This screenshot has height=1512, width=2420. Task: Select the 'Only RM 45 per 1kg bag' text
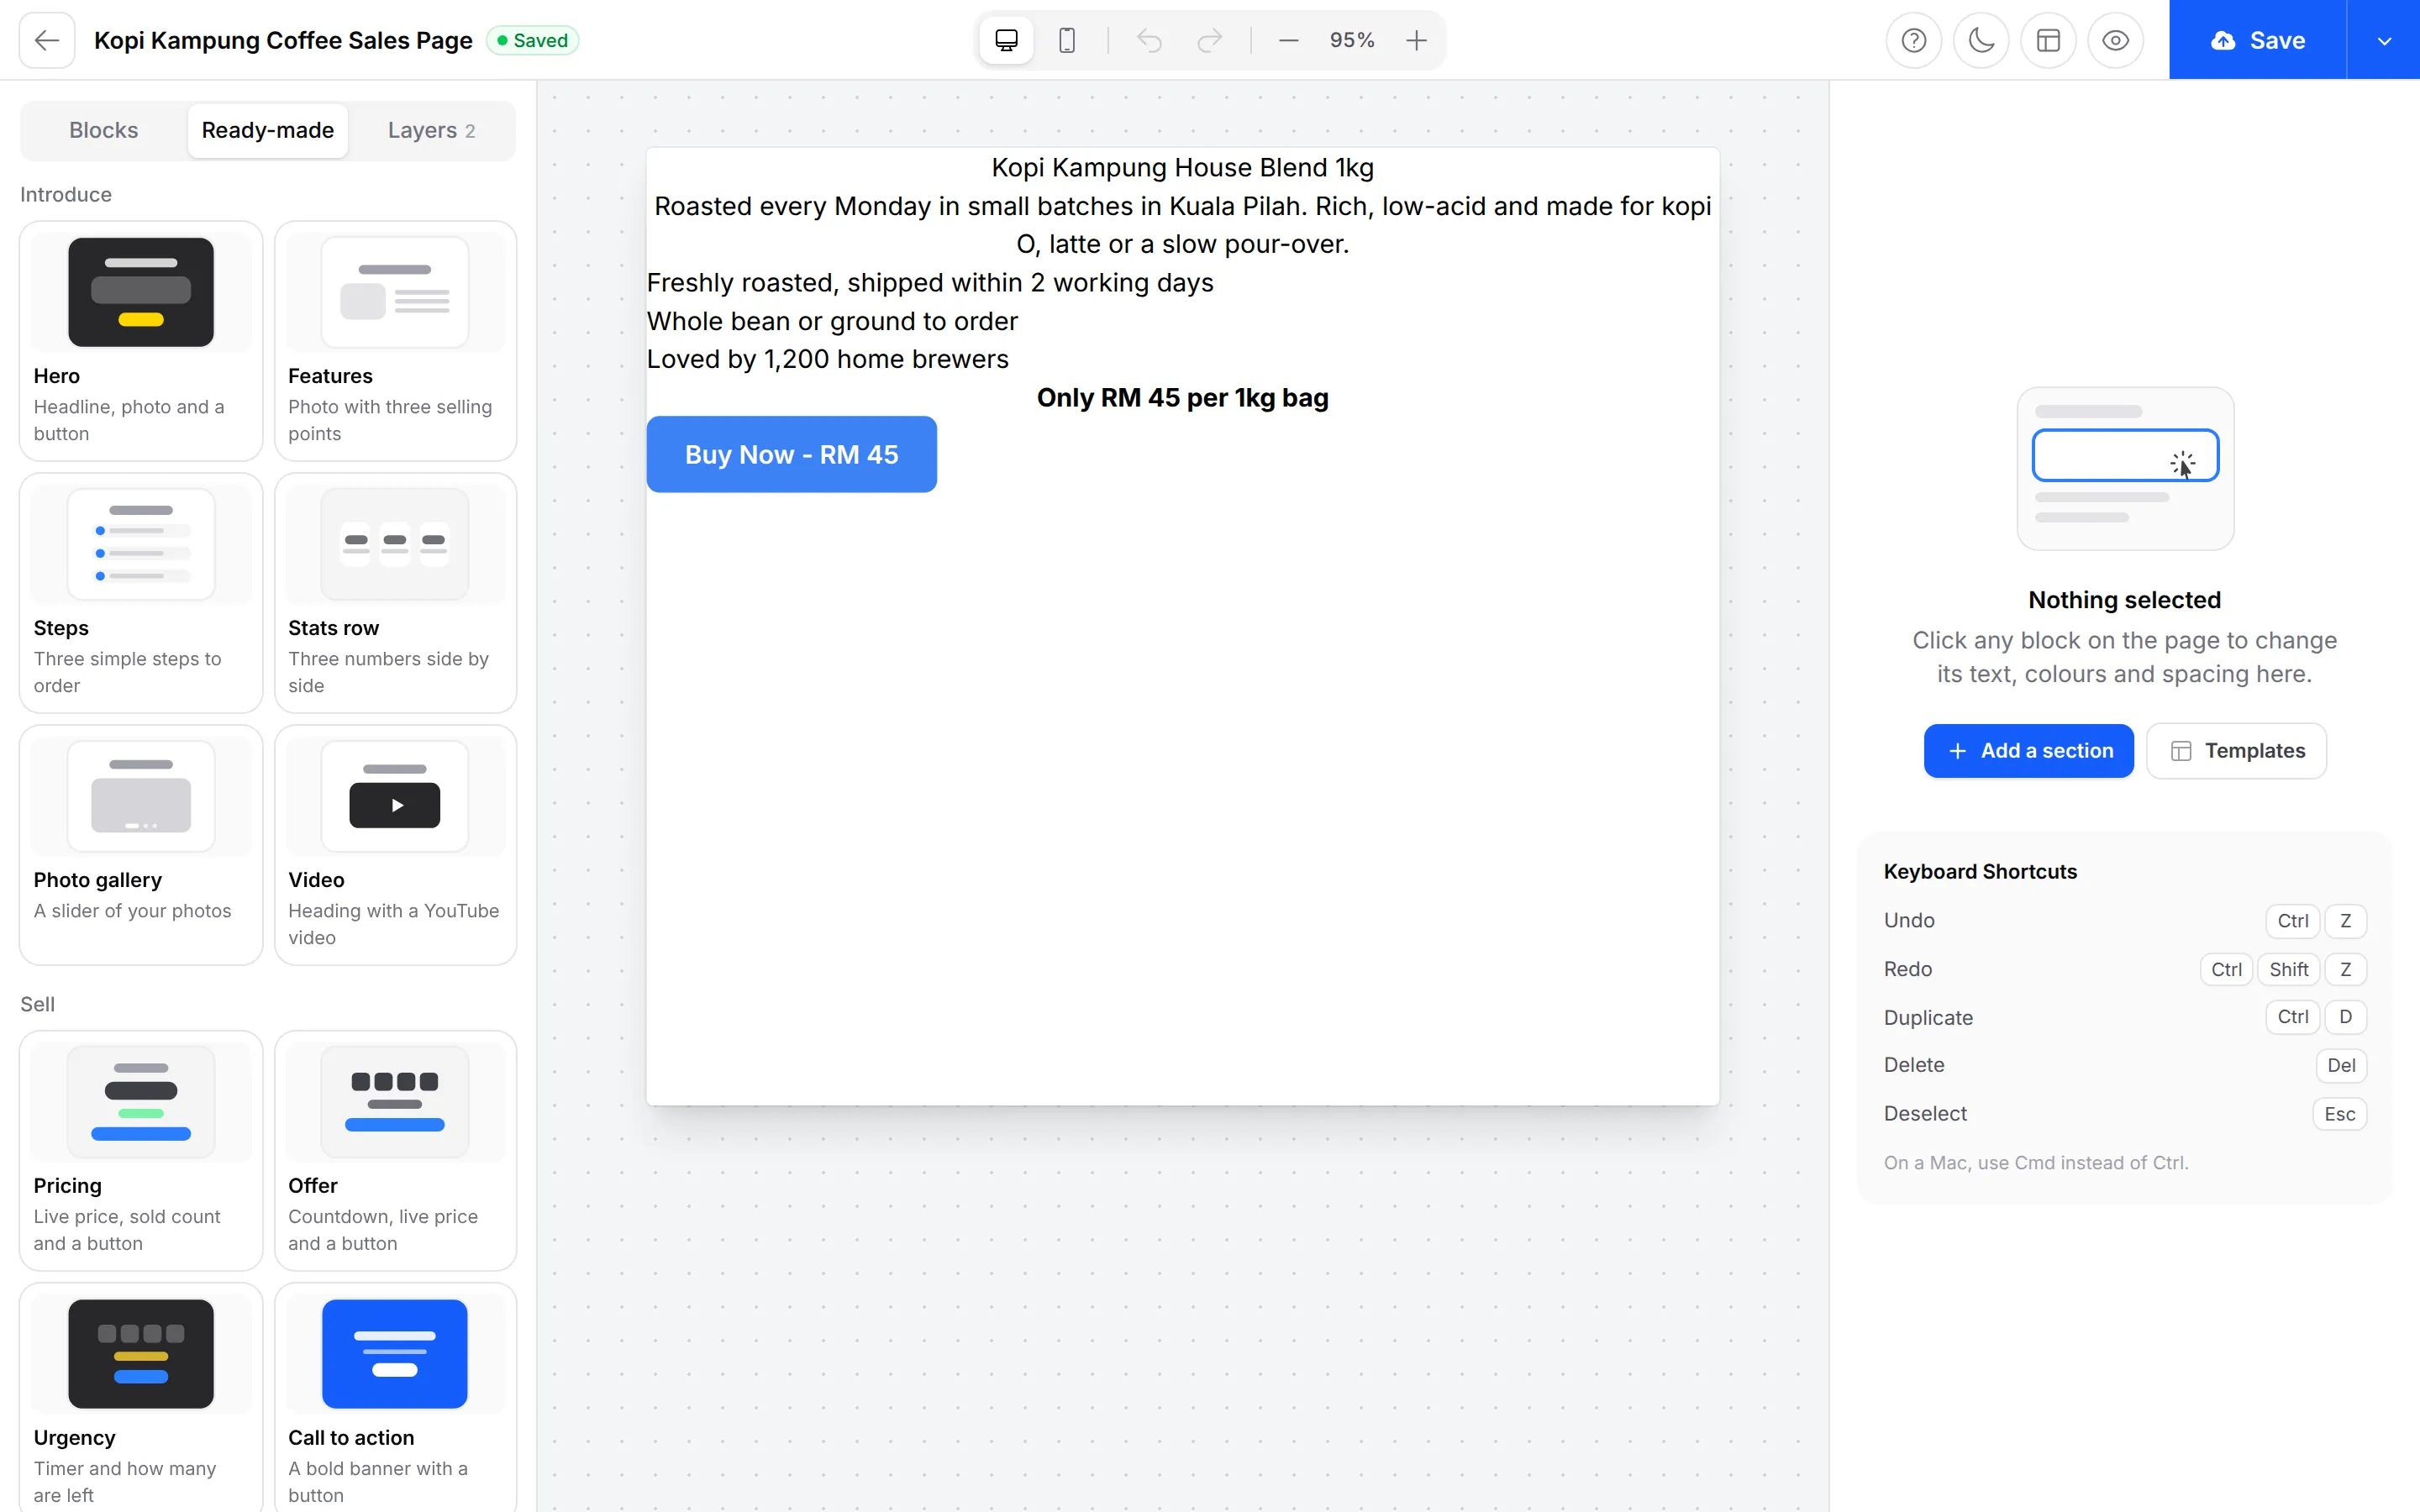pyautogui.click(x=1182, y=398)
